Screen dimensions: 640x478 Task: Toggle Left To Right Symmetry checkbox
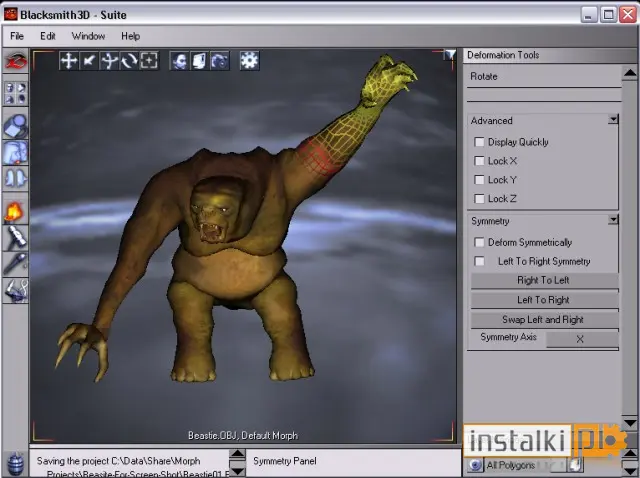point(479,261)
